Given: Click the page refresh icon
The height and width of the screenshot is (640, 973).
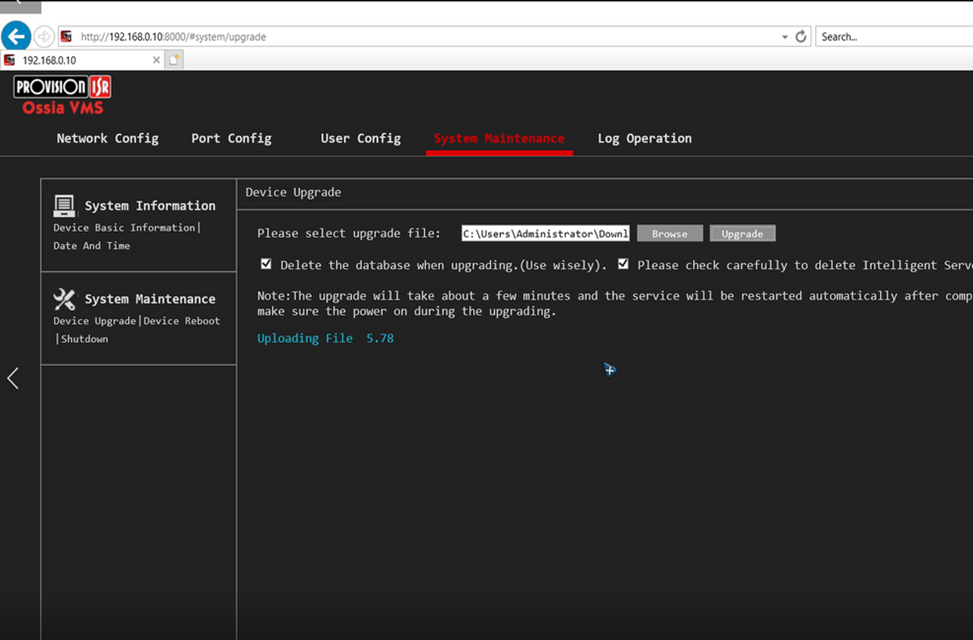Looking at the screenshot, I should click(800, 37).
